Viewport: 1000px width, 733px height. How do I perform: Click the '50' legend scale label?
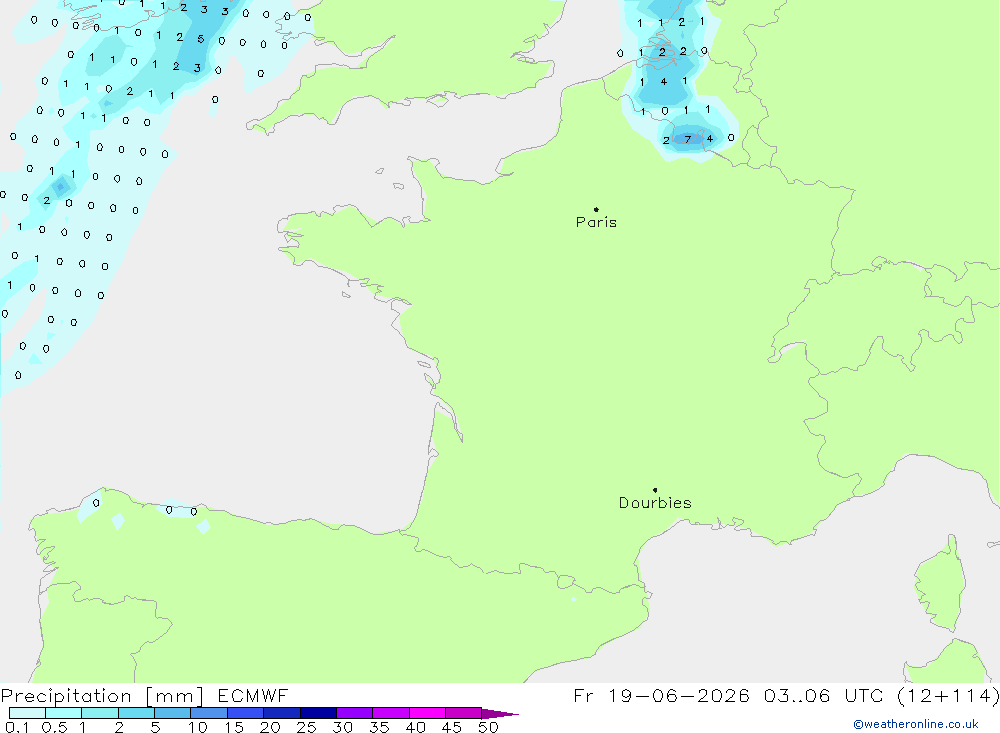pos(488,727)
